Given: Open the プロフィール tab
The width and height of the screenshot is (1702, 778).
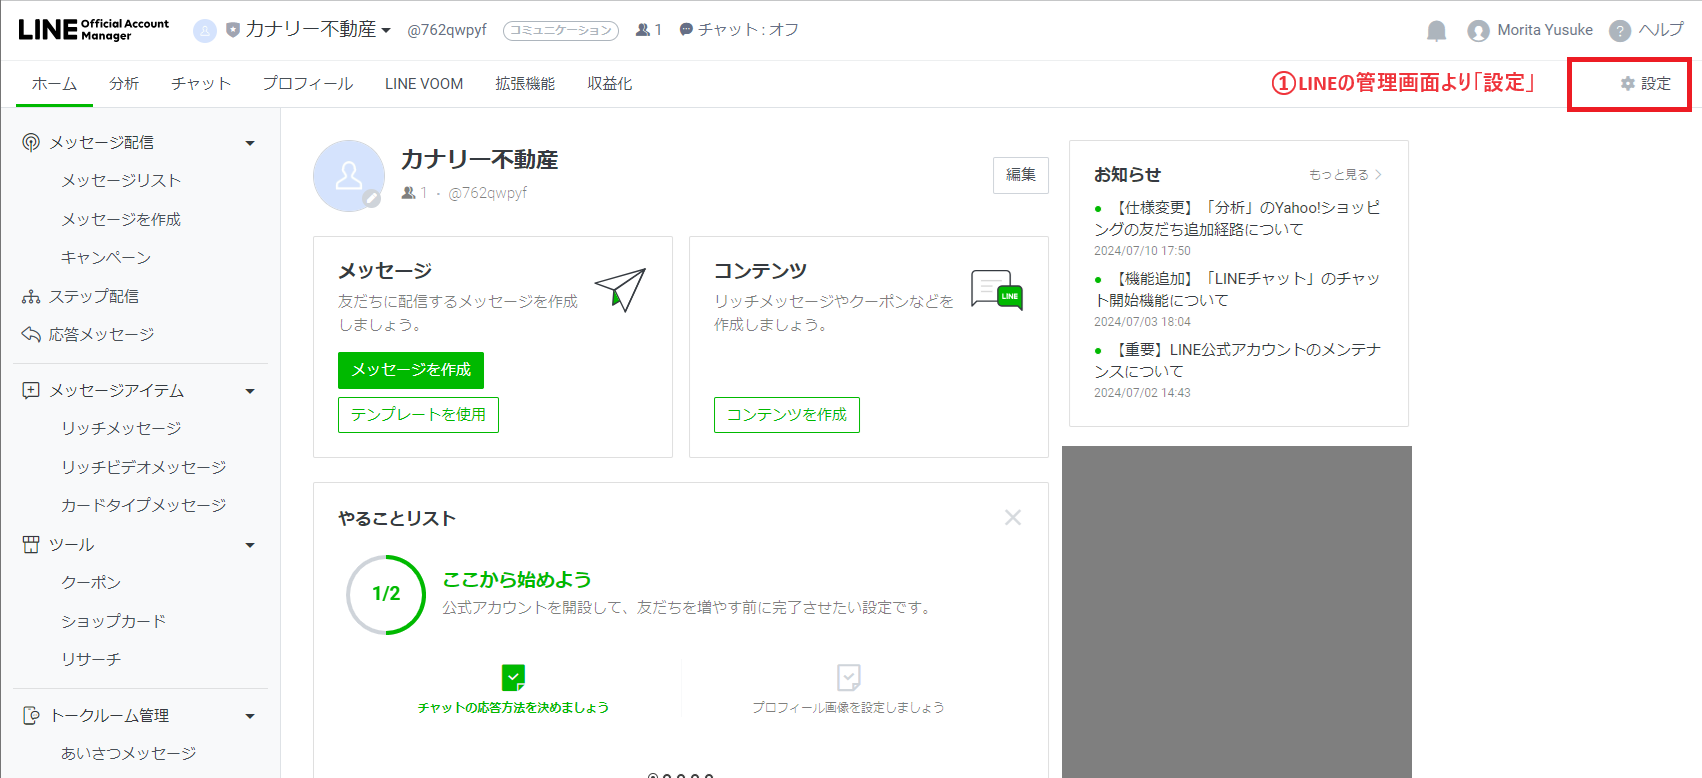Looking at the screenshot, I should (x=308, y=84).
